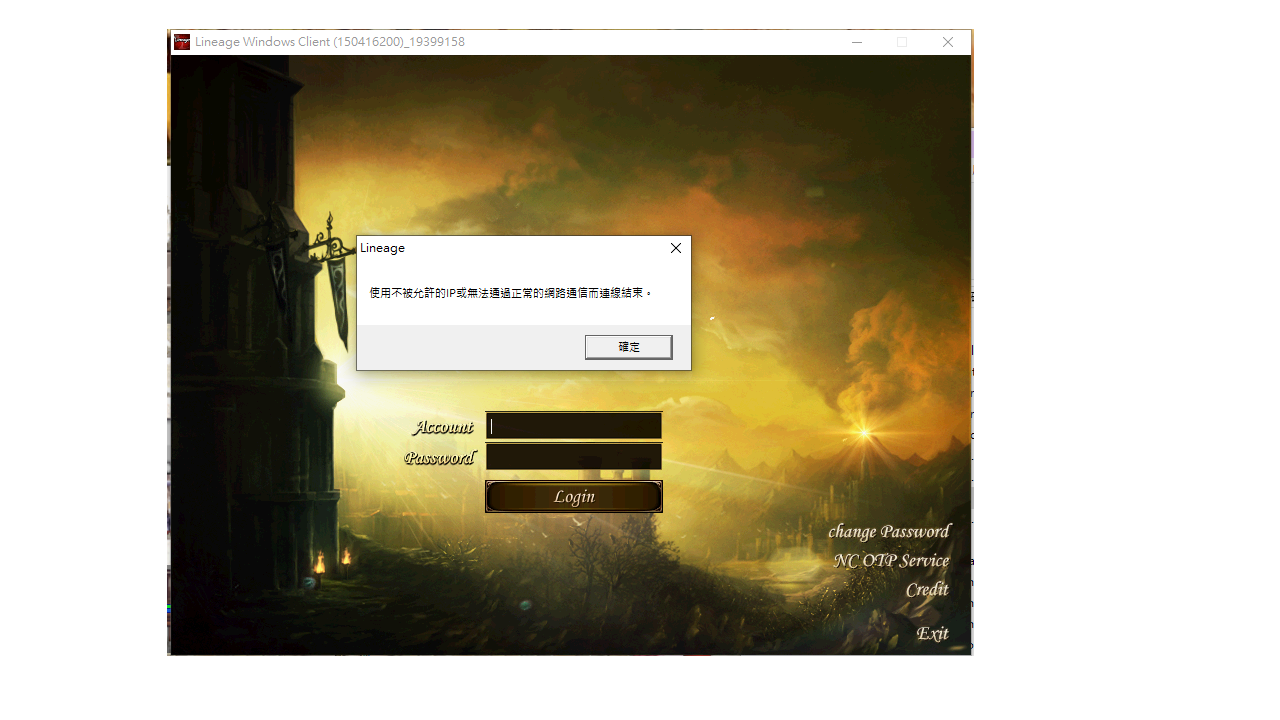The width and height of the screenshot is (1280, 720).
Task: Click the disabled maximize button of client window
Action: click(902, 42)
